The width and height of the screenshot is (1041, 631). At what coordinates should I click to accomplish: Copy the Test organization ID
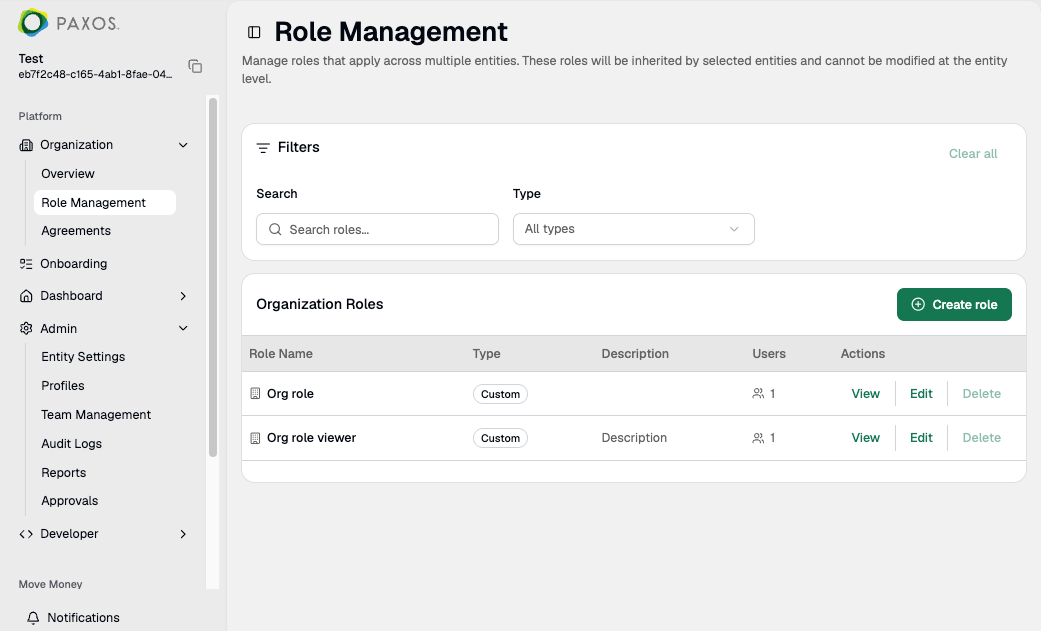pos(195,66)
